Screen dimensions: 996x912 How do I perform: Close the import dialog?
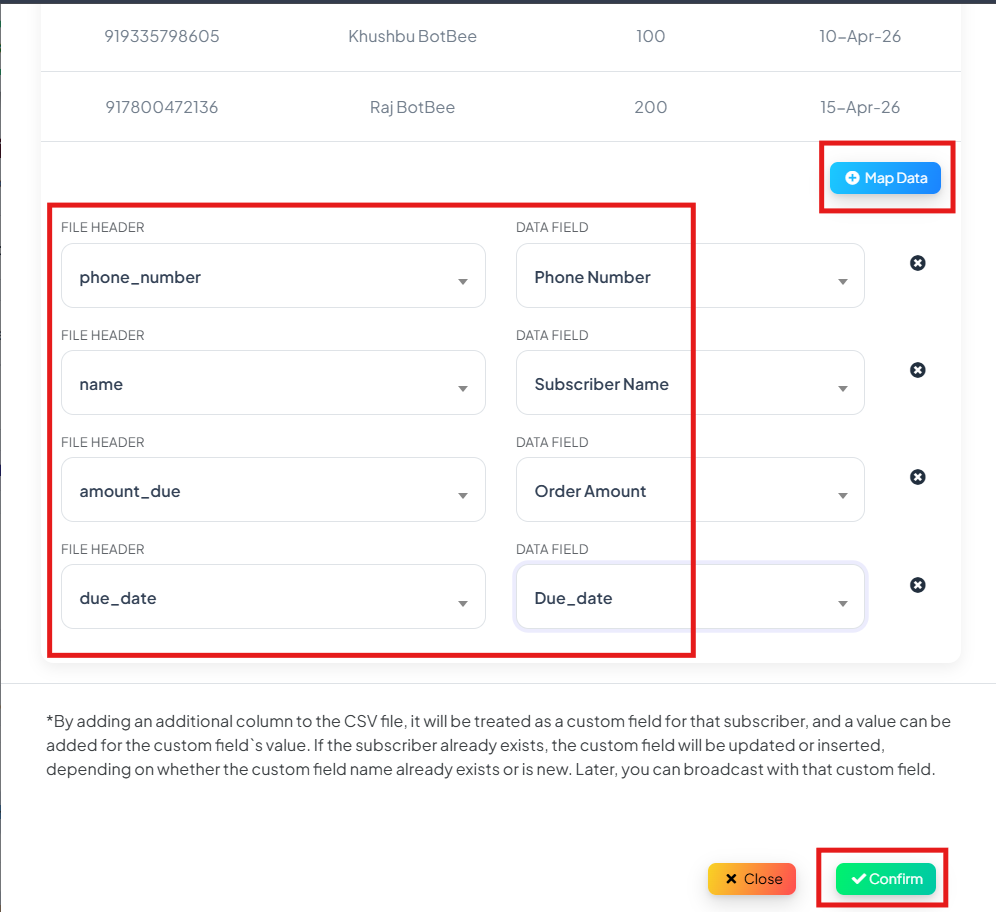[751, 879]
